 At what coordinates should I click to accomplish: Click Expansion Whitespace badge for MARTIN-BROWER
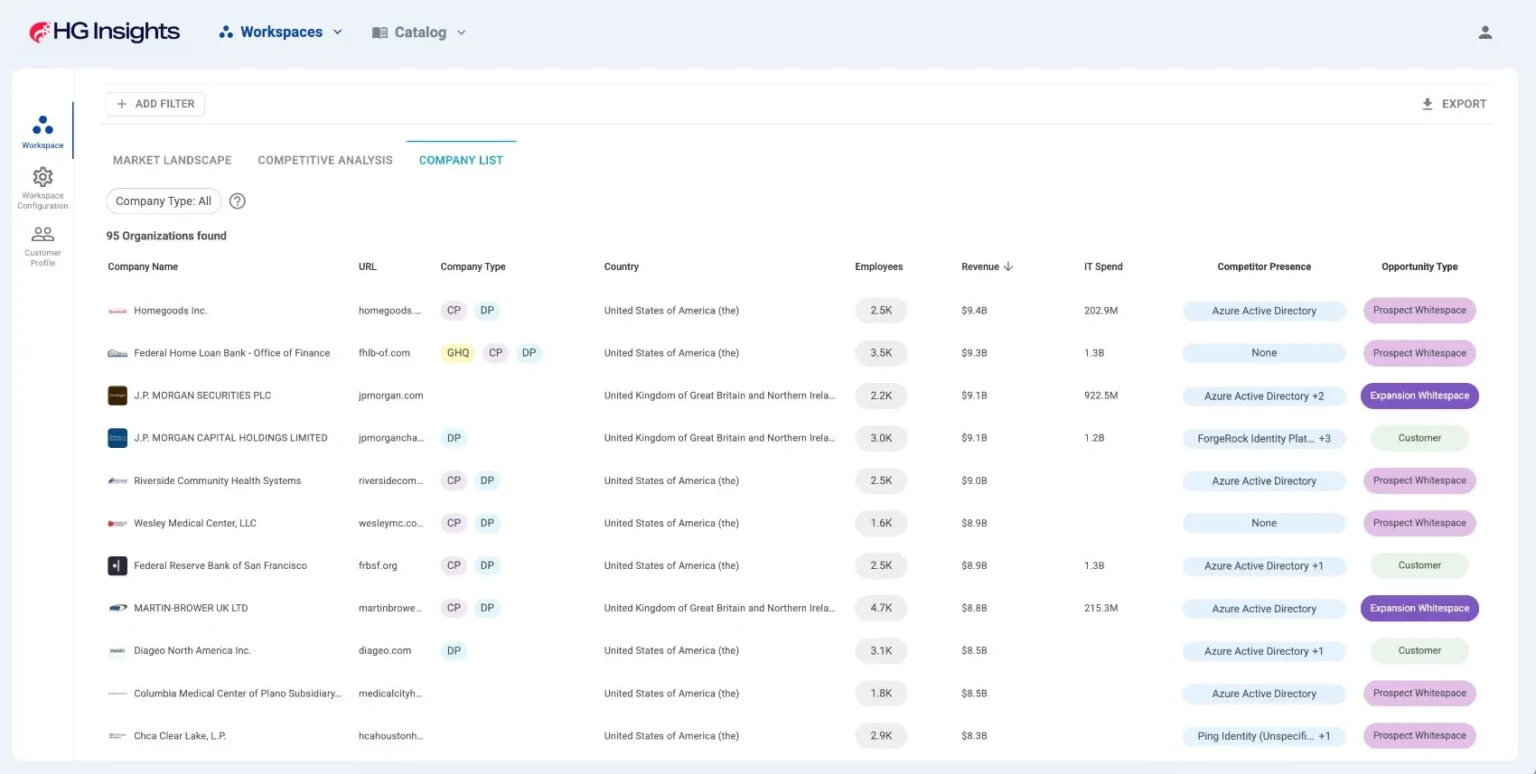tap(1419, 608)
